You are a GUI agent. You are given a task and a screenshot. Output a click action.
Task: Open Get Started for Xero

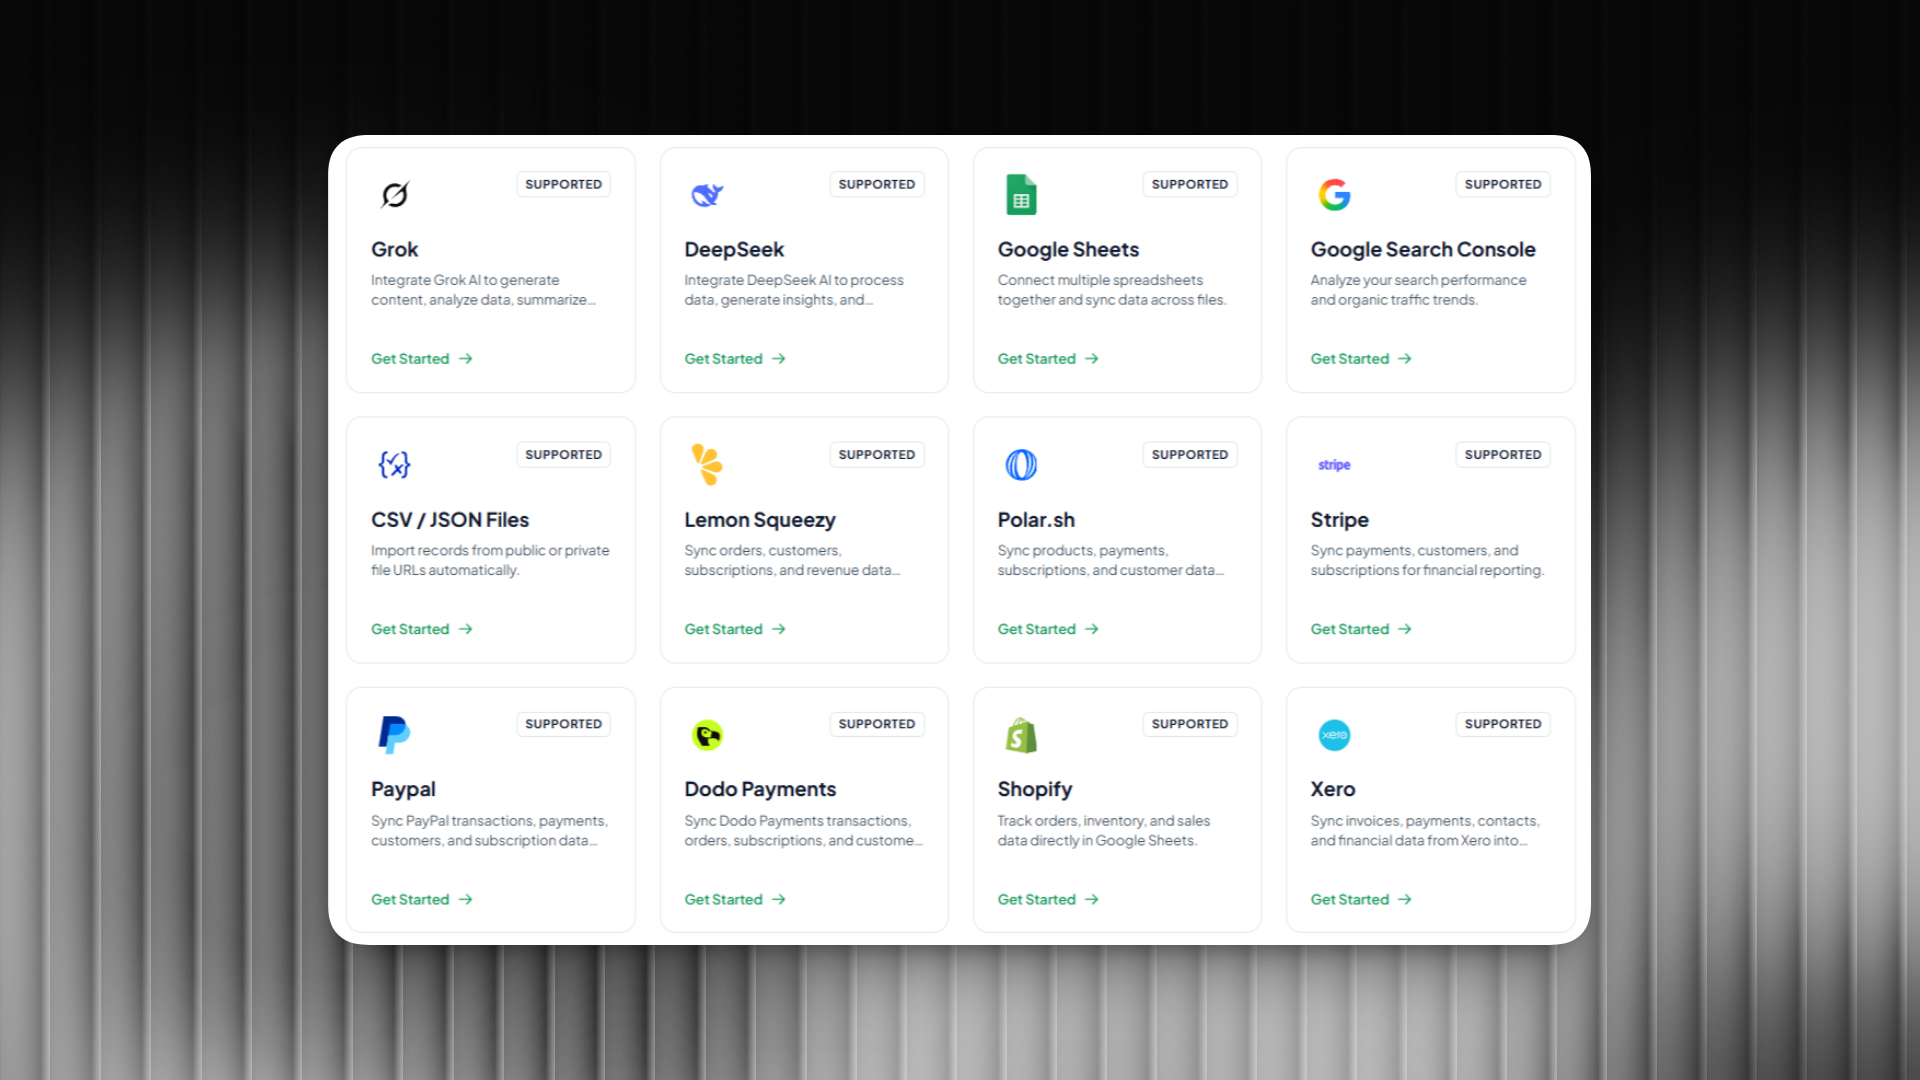click(x=1360, y=899)
